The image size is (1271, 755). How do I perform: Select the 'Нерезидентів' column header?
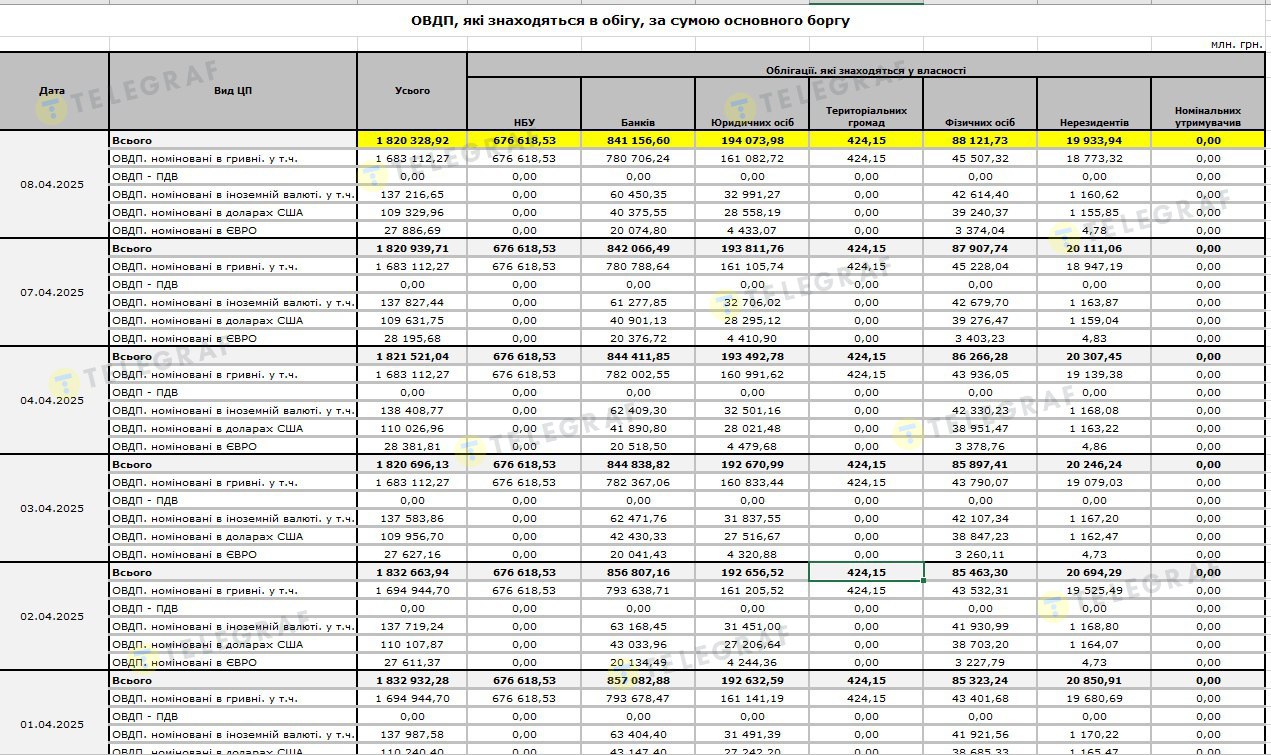(x=1094, y=104)
